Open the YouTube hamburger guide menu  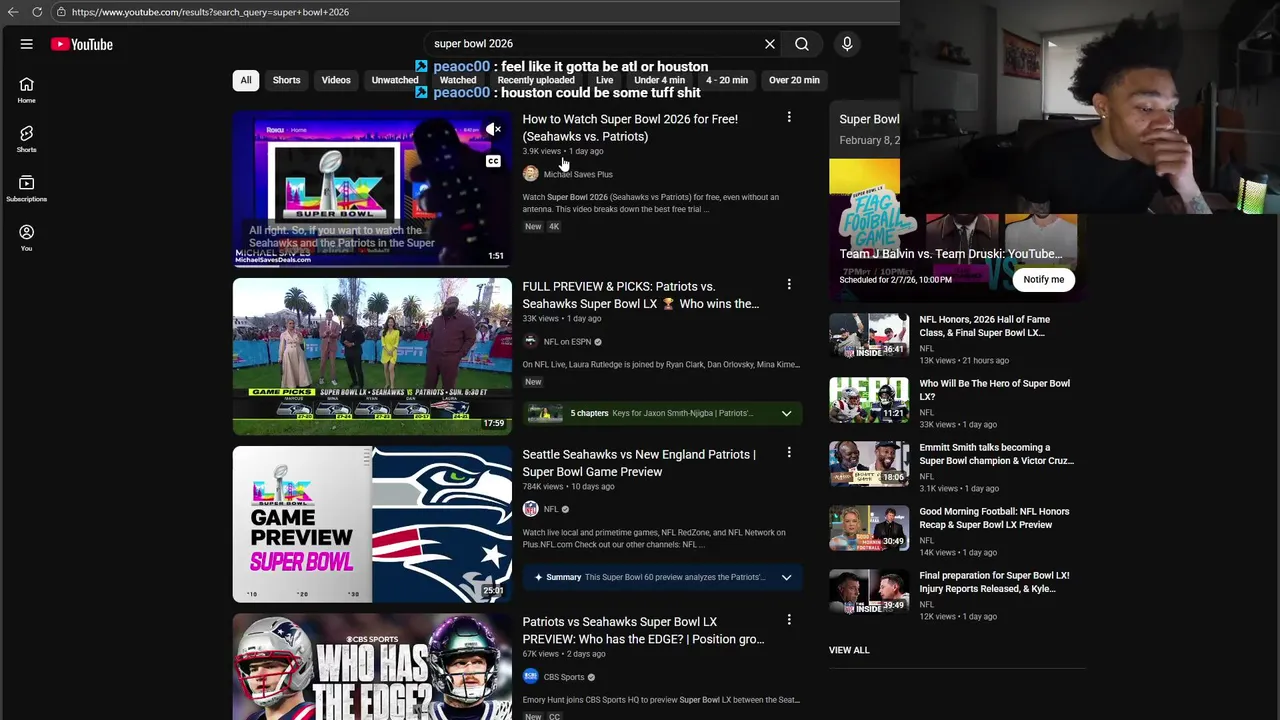click(x=27, y=44)
